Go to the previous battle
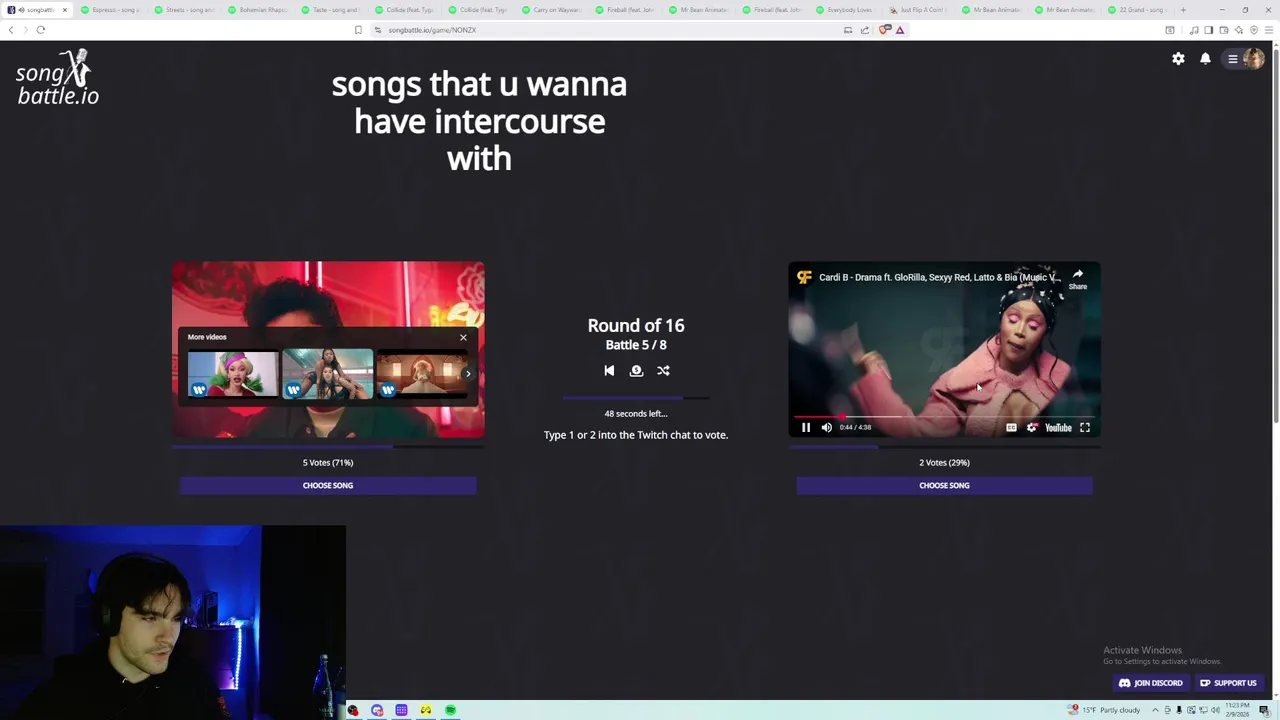The height and width of the screenshot is (720, 1280). click(609, 370)
